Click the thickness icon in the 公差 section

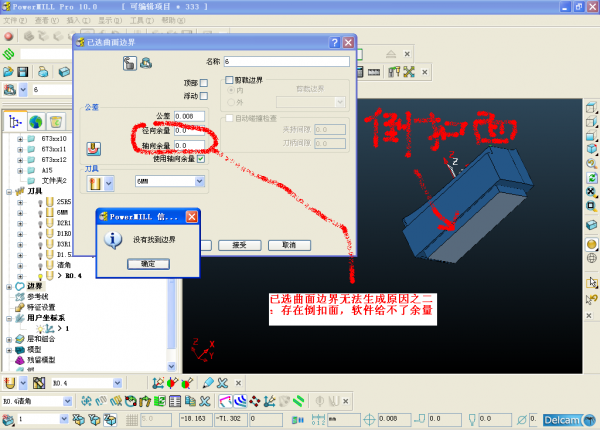click(x=94, y=149)
